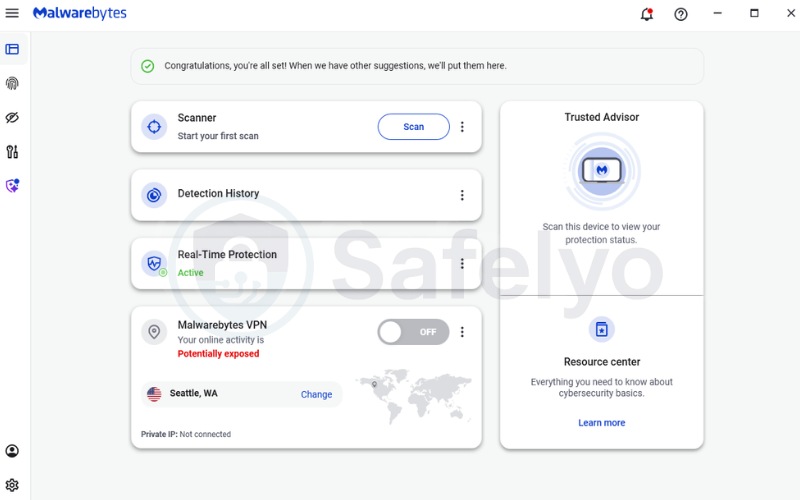Open the purple shield sparkle sidebar icon
Viewport: 800px width, 500px height.
tap(12, 186)
